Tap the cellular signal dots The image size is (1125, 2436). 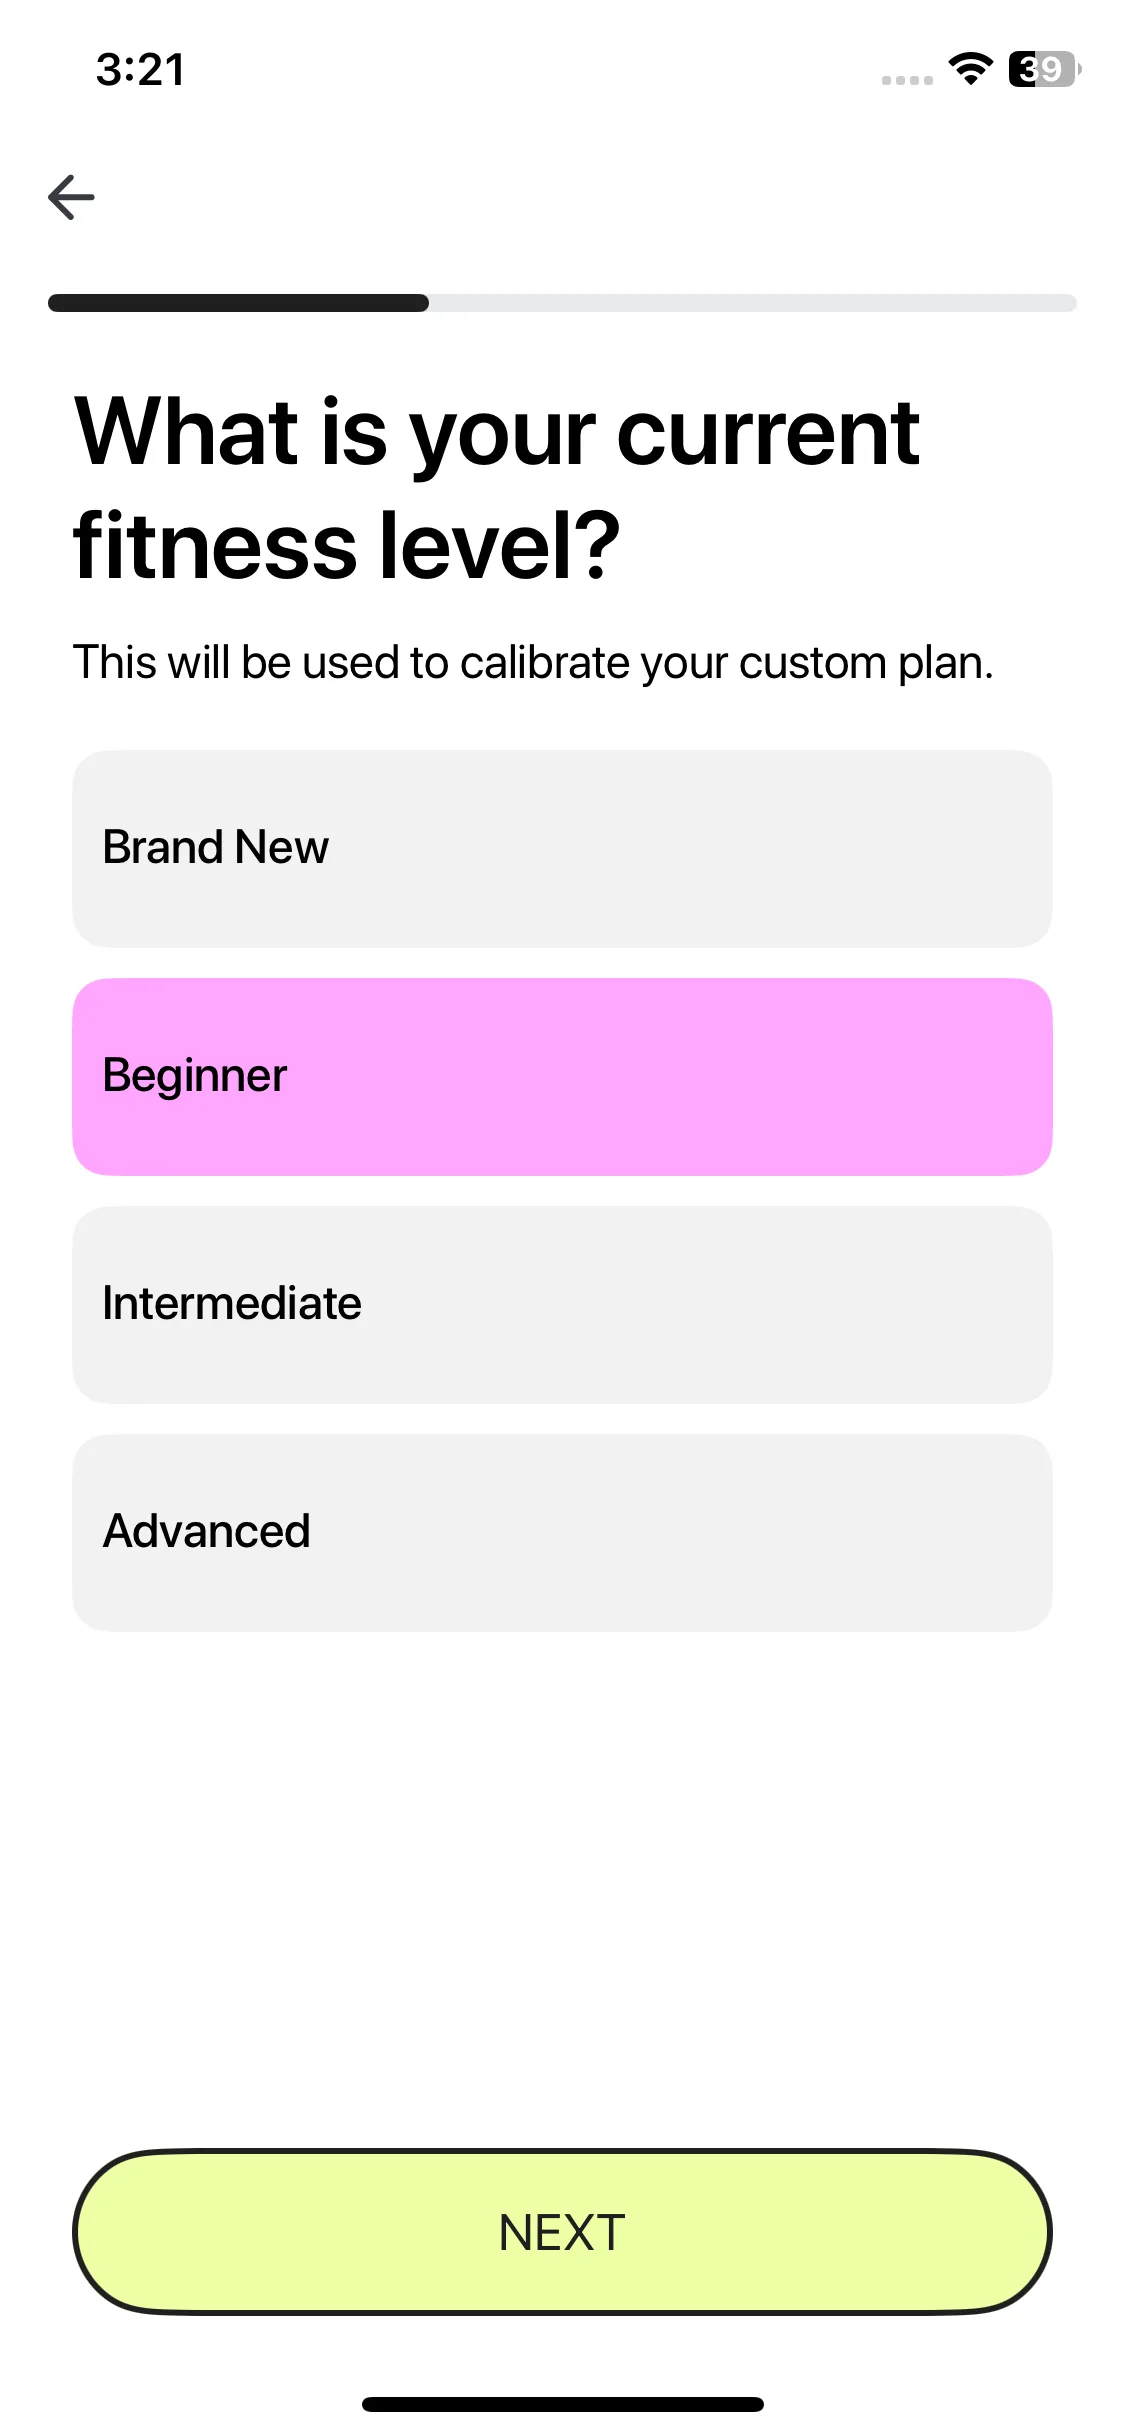[907, 80]
